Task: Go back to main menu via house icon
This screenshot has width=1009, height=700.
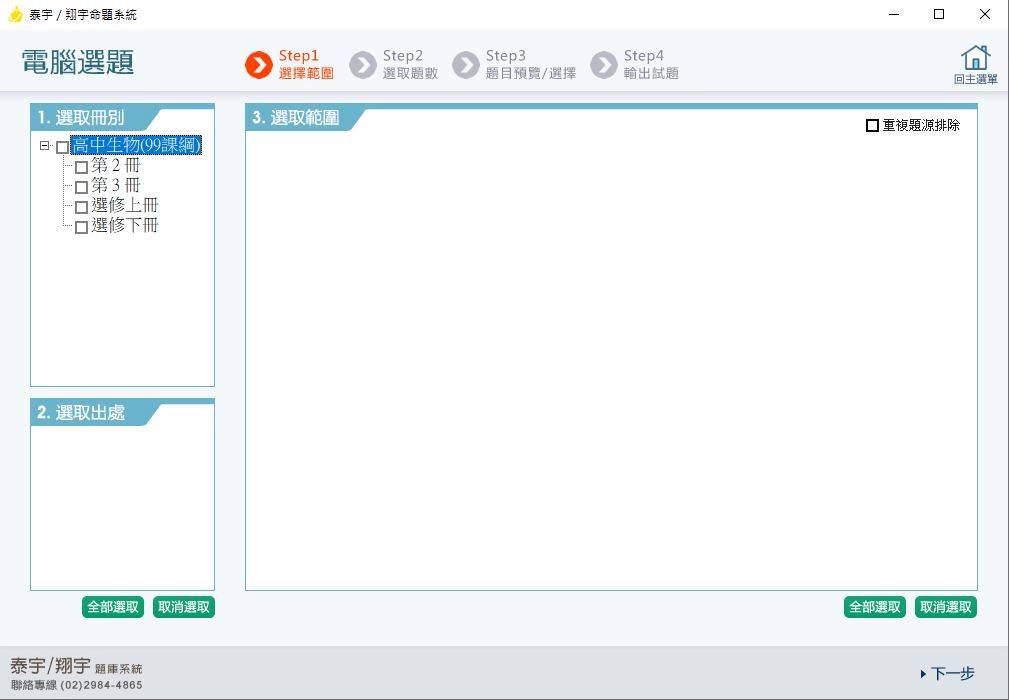Action: [x=976, y=58]
